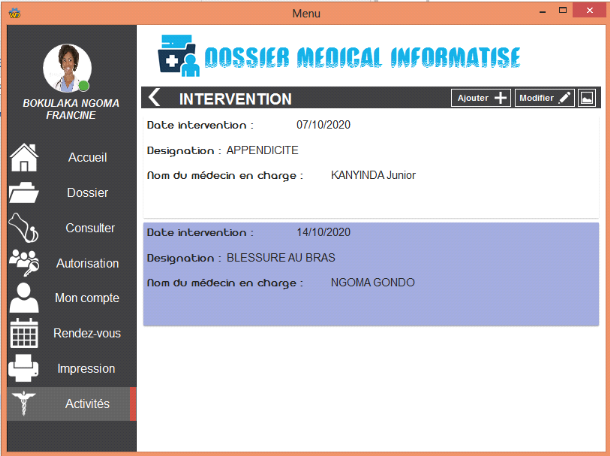Click the doctor profile photo
The width and height of the screenshot is (610, 456).
67,68
